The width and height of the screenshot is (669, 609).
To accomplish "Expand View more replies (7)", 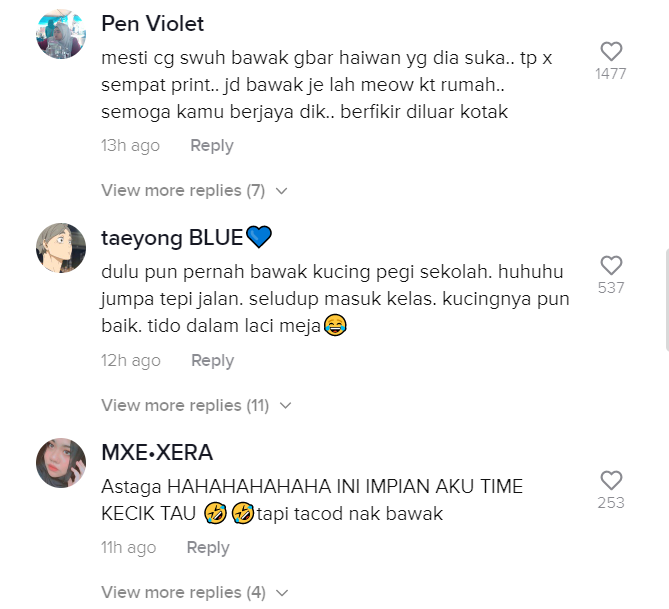I will 194,190.
